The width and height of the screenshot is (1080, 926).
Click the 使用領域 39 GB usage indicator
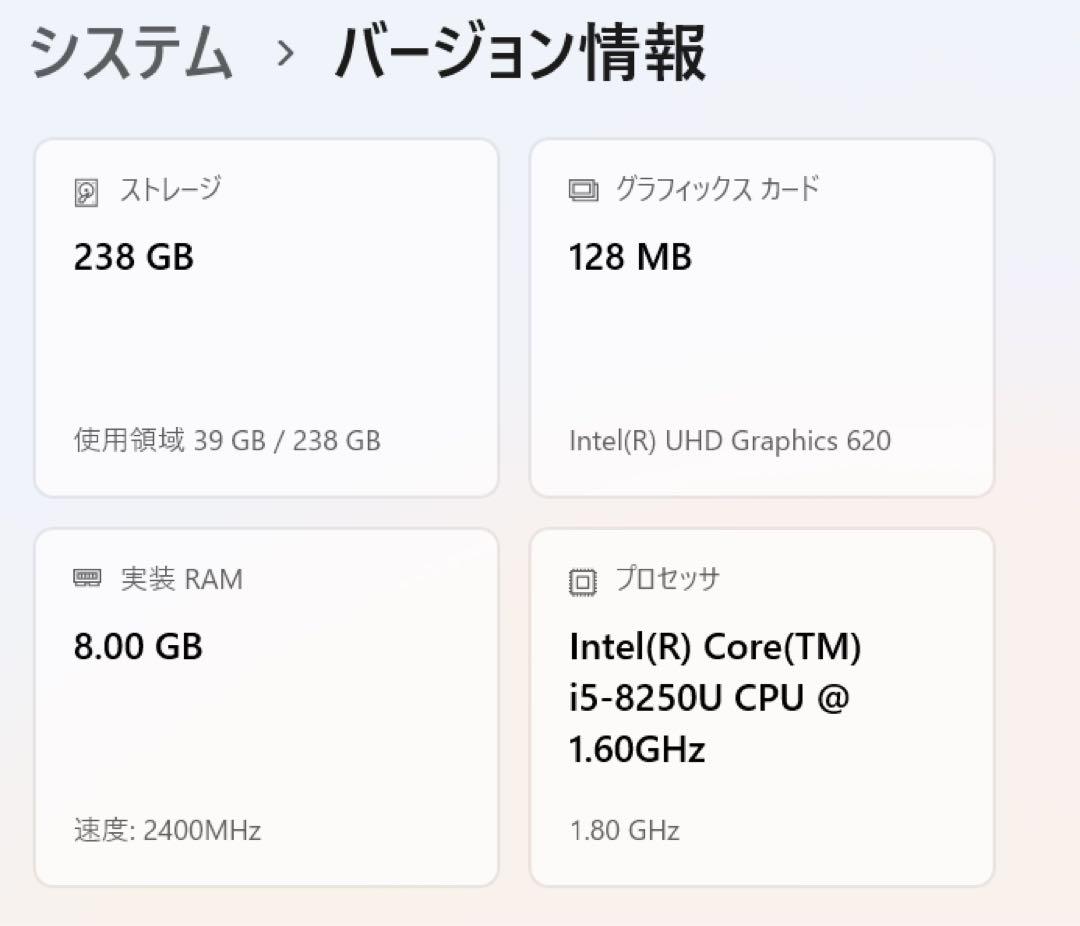tap(226, 440)
